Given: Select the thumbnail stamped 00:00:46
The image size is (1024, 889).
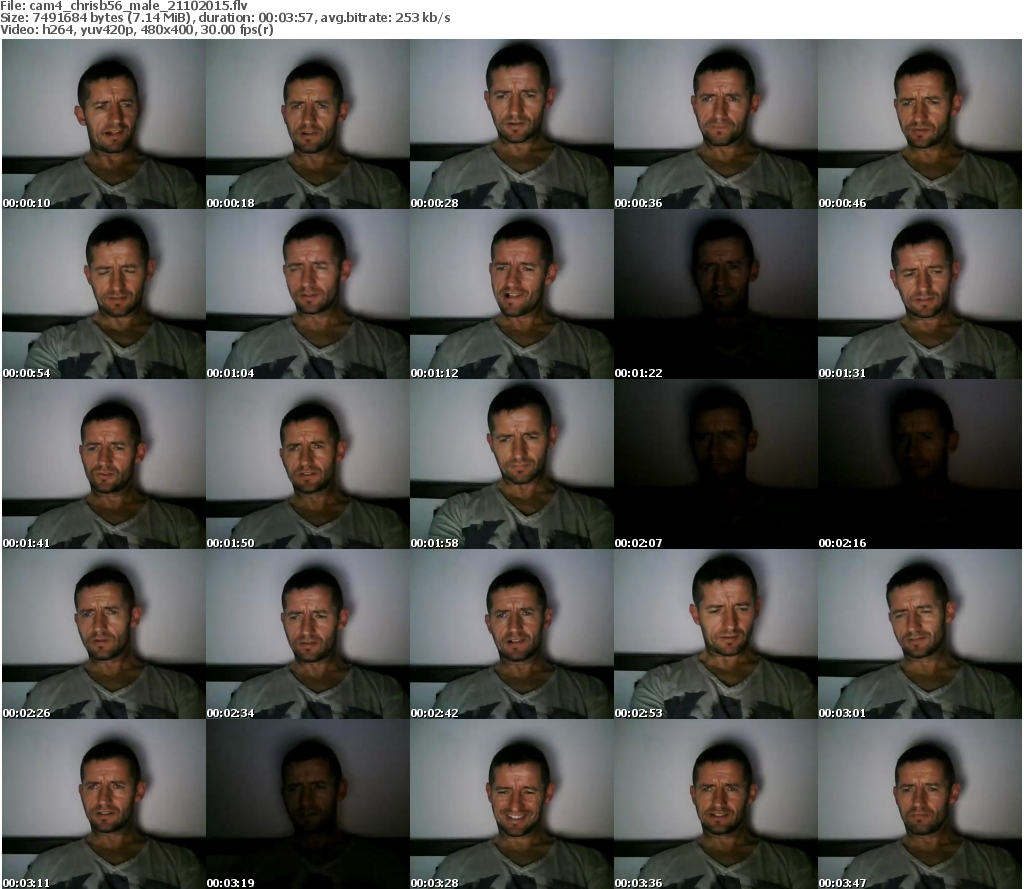Looking at the screenshot, I should pos(920,124).
